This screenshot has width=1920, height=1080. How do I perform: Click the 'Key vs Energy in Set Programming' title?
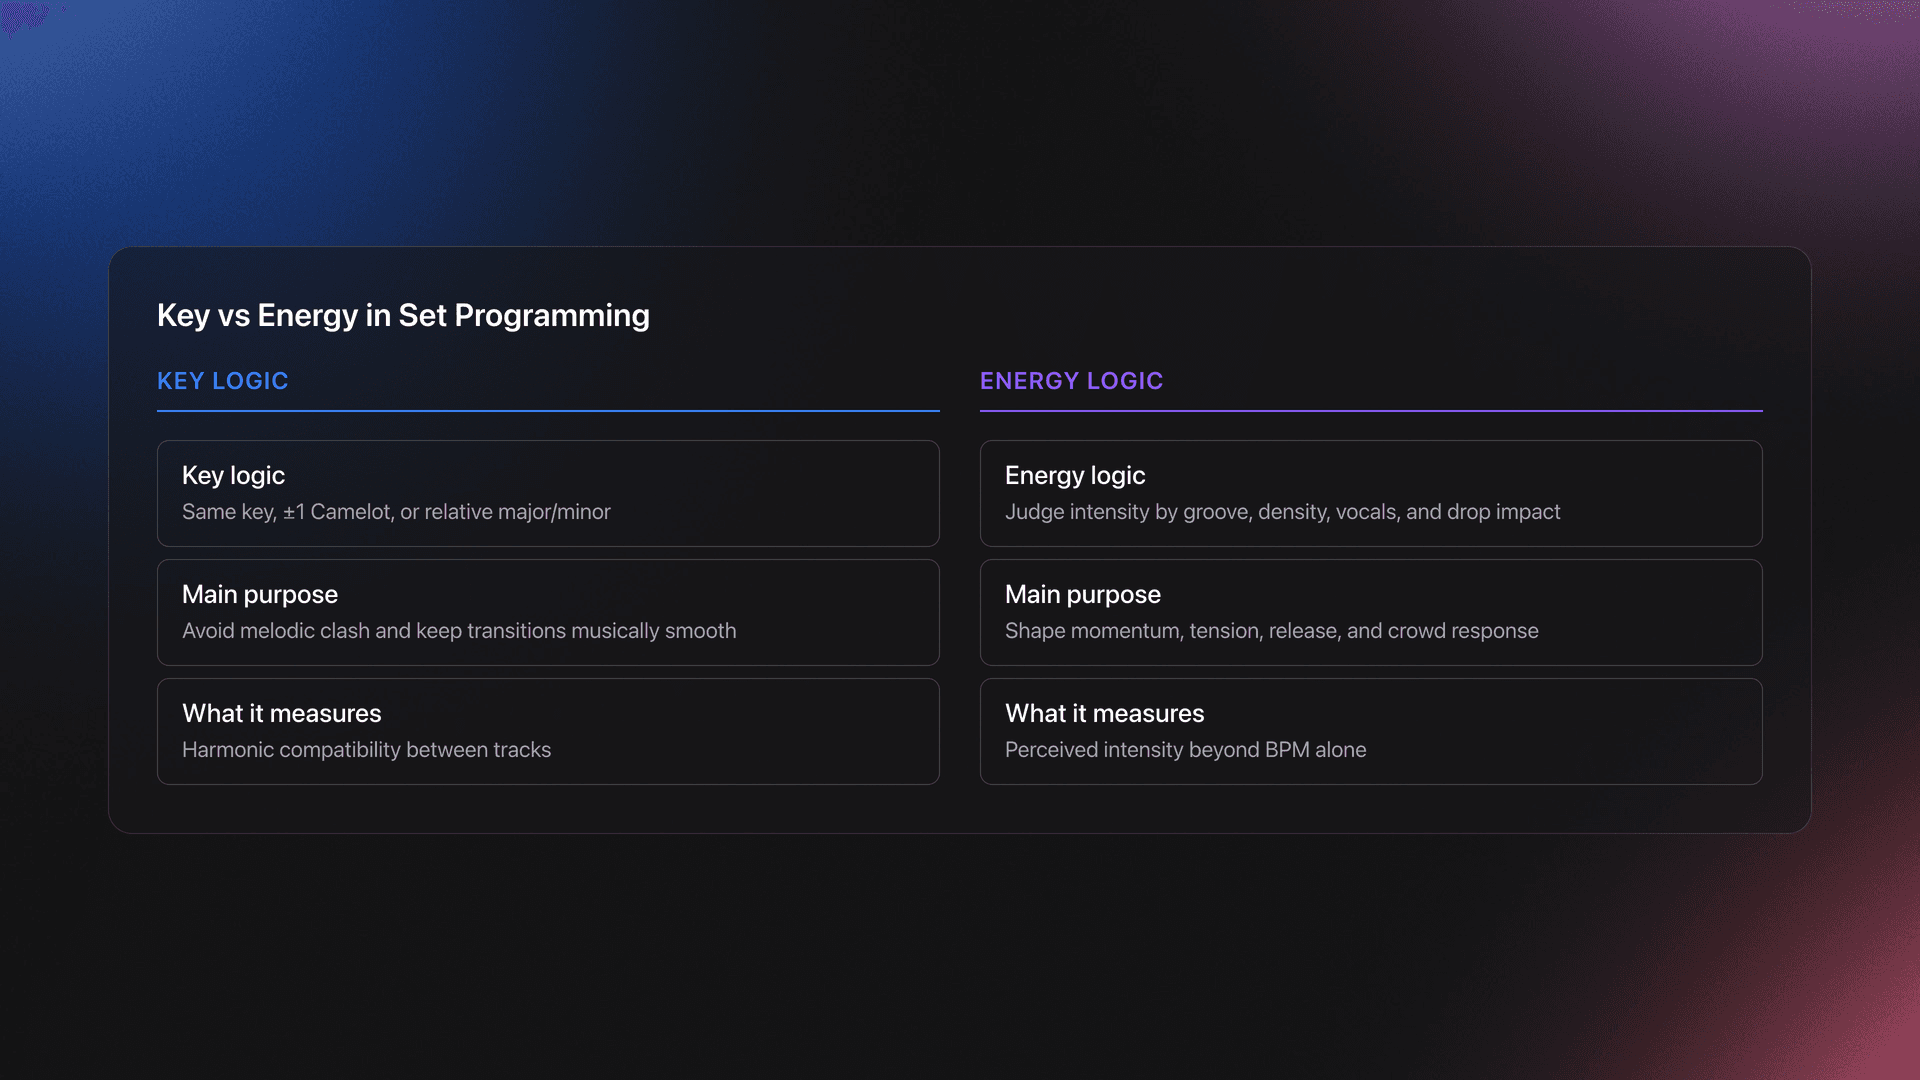coord(403,316)
